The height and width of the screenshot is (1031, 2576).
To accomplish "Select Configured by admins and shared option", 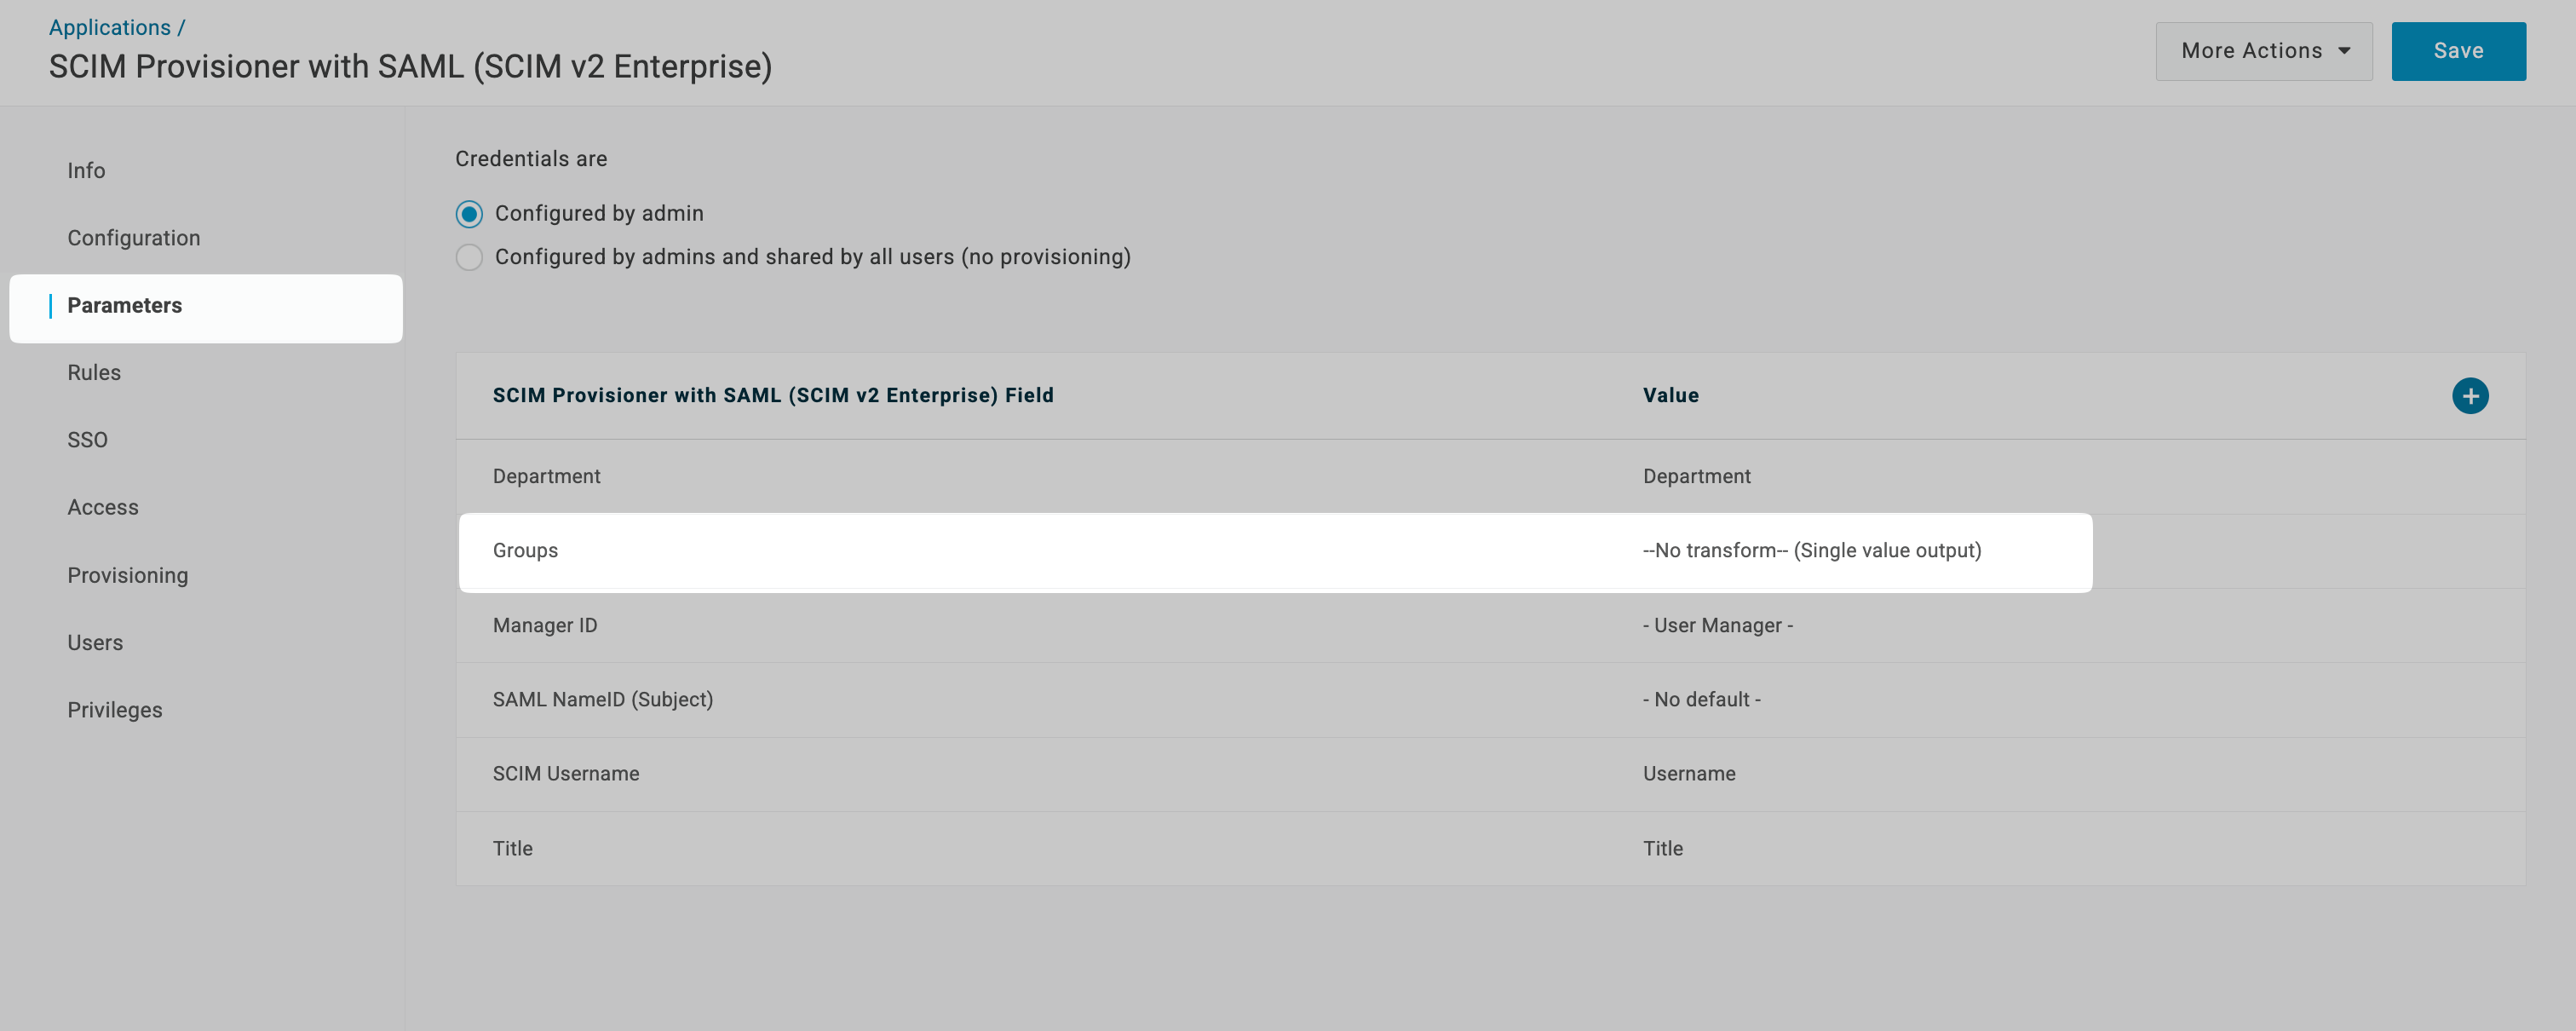I will (x=469, y=258).
